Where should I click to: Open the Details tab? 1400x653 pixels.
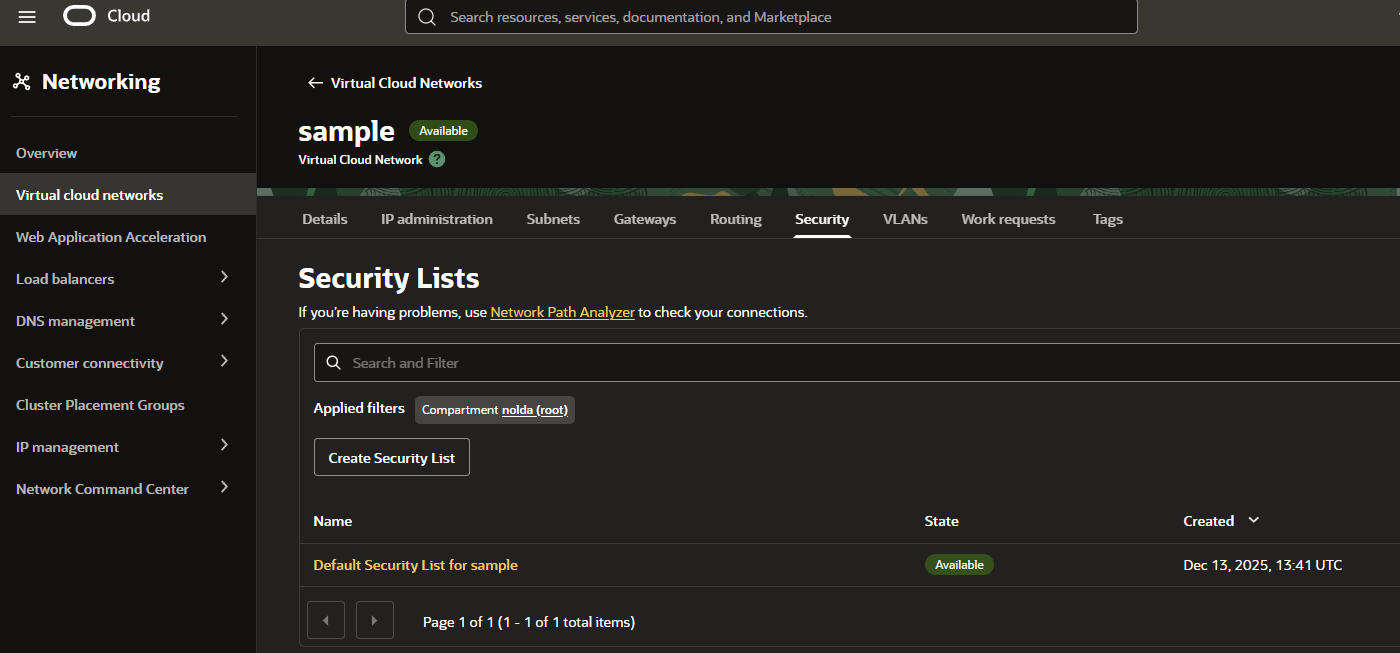pos(325,219)
